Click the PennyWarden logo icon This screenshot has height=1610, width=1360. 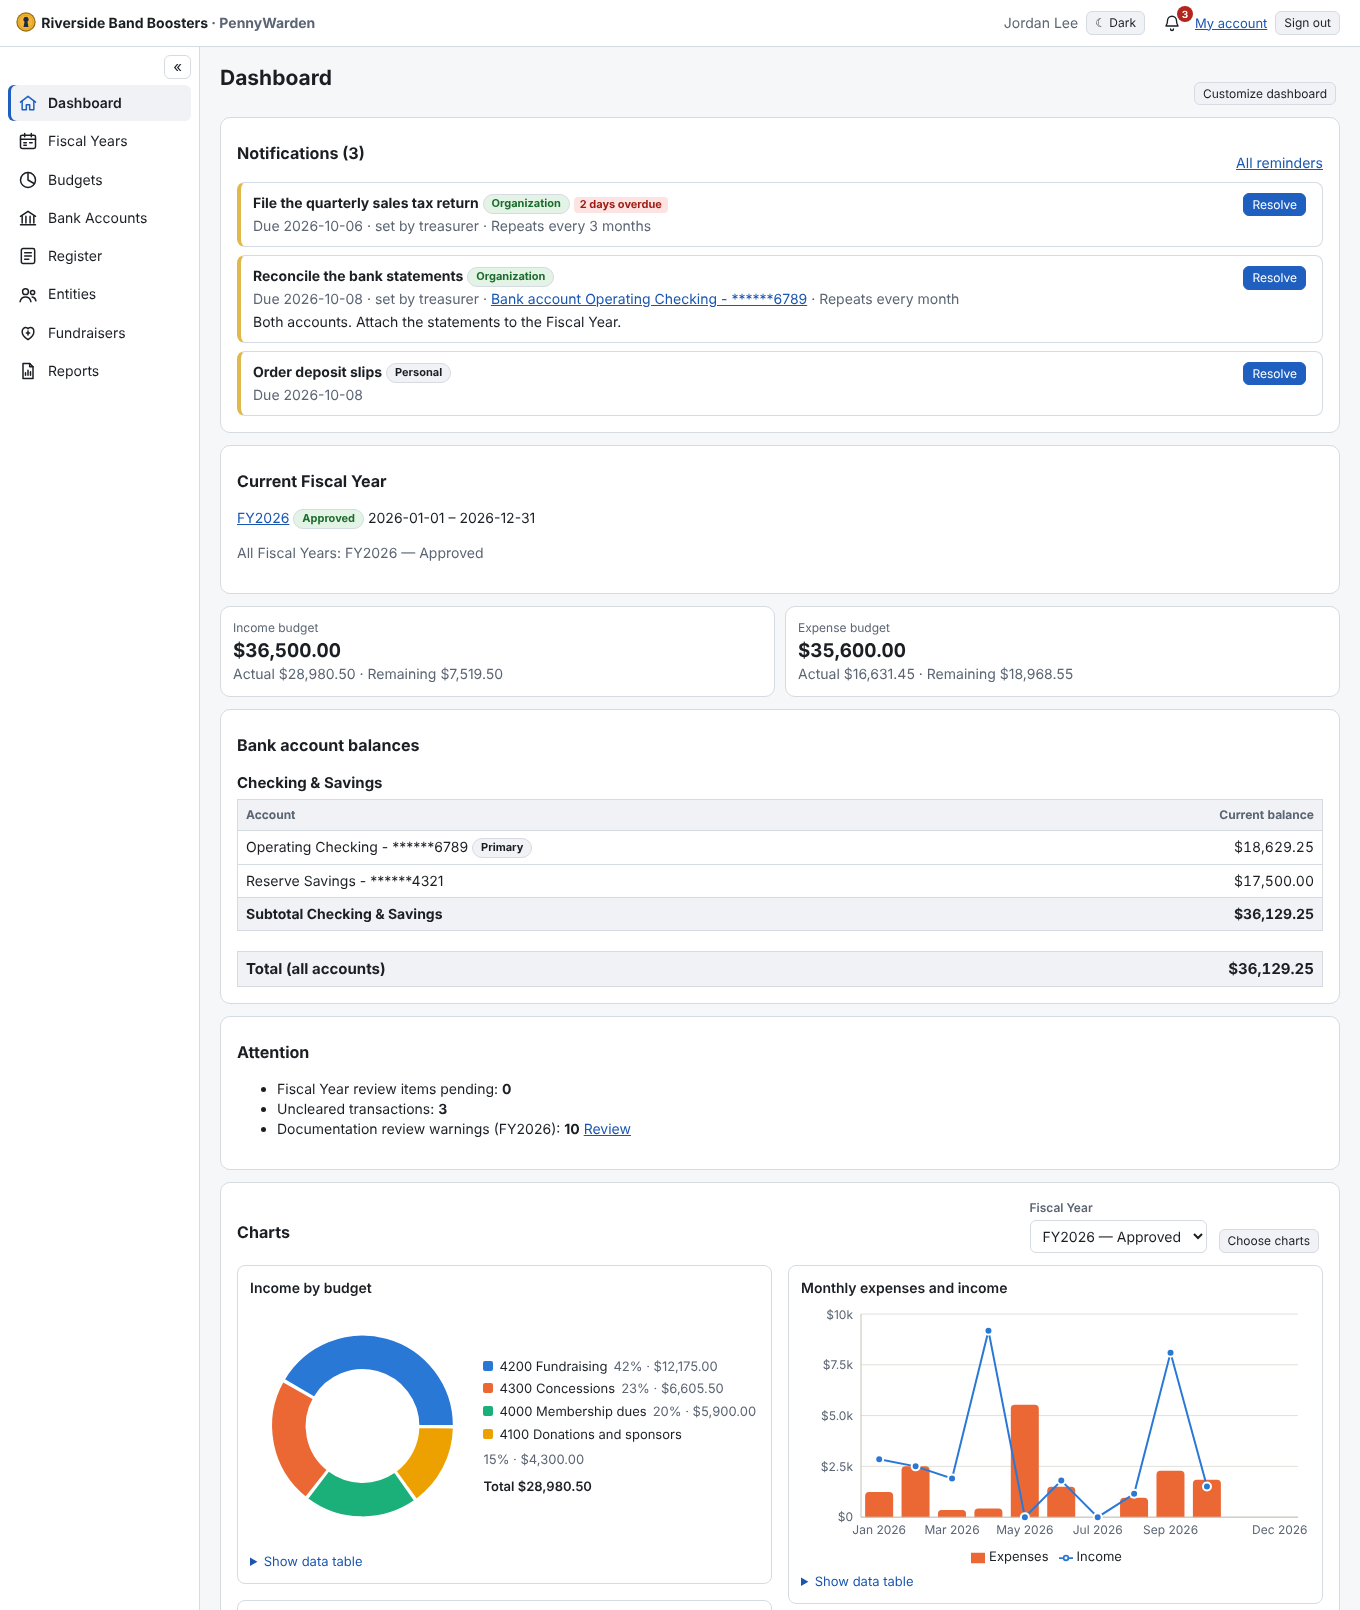[x=26, y=22]
